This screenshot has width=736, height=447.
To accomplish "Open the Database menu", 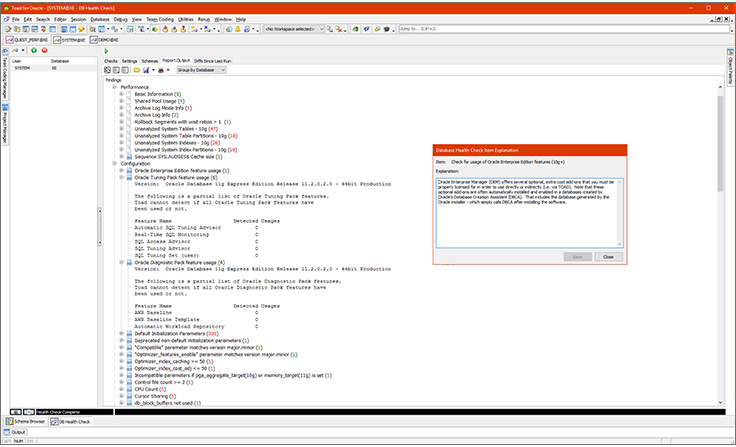I will tap(100, 19).
